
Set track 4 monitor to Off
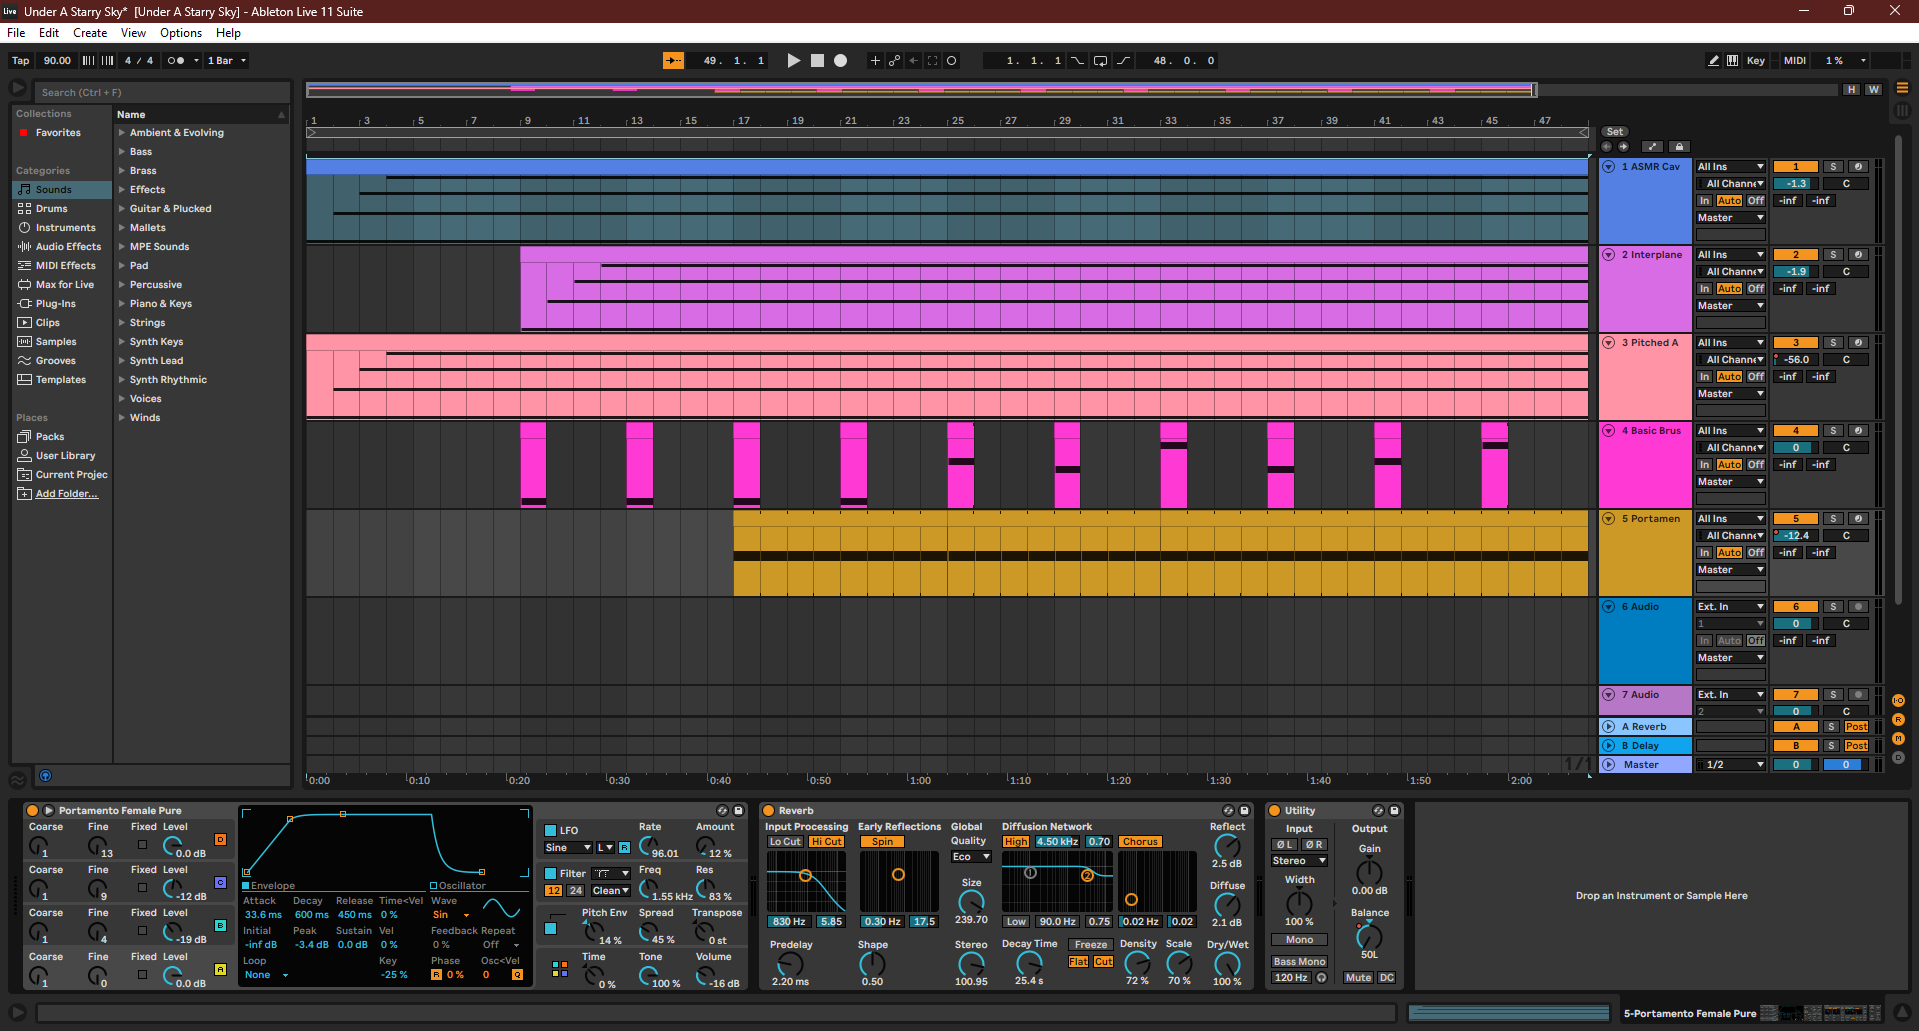(1756, 465)
